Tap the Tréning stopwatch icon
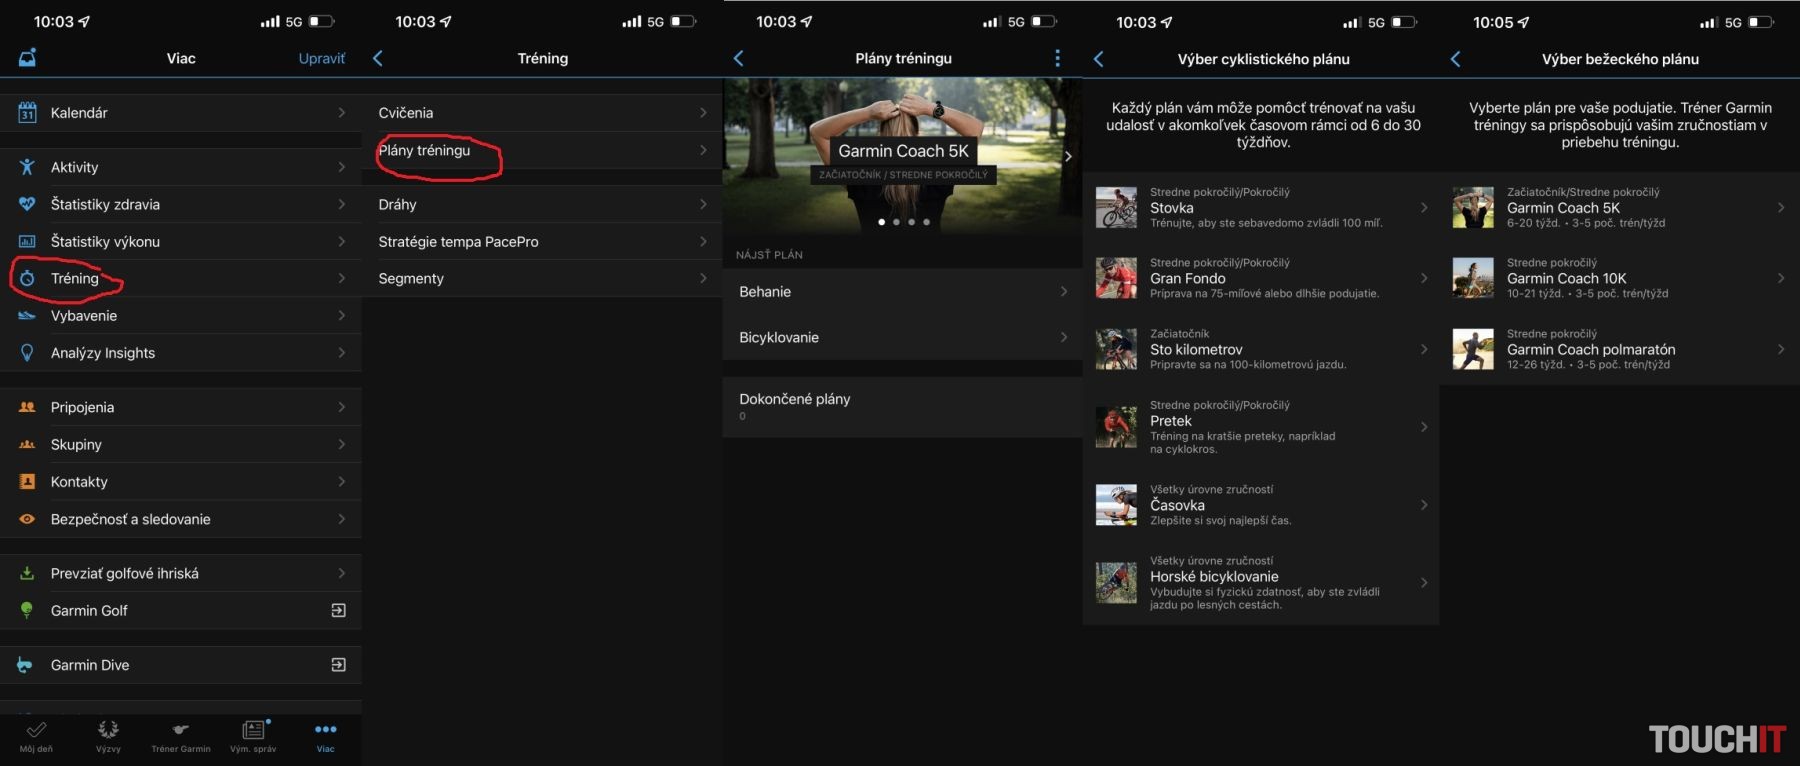 (x=27, y=279)
